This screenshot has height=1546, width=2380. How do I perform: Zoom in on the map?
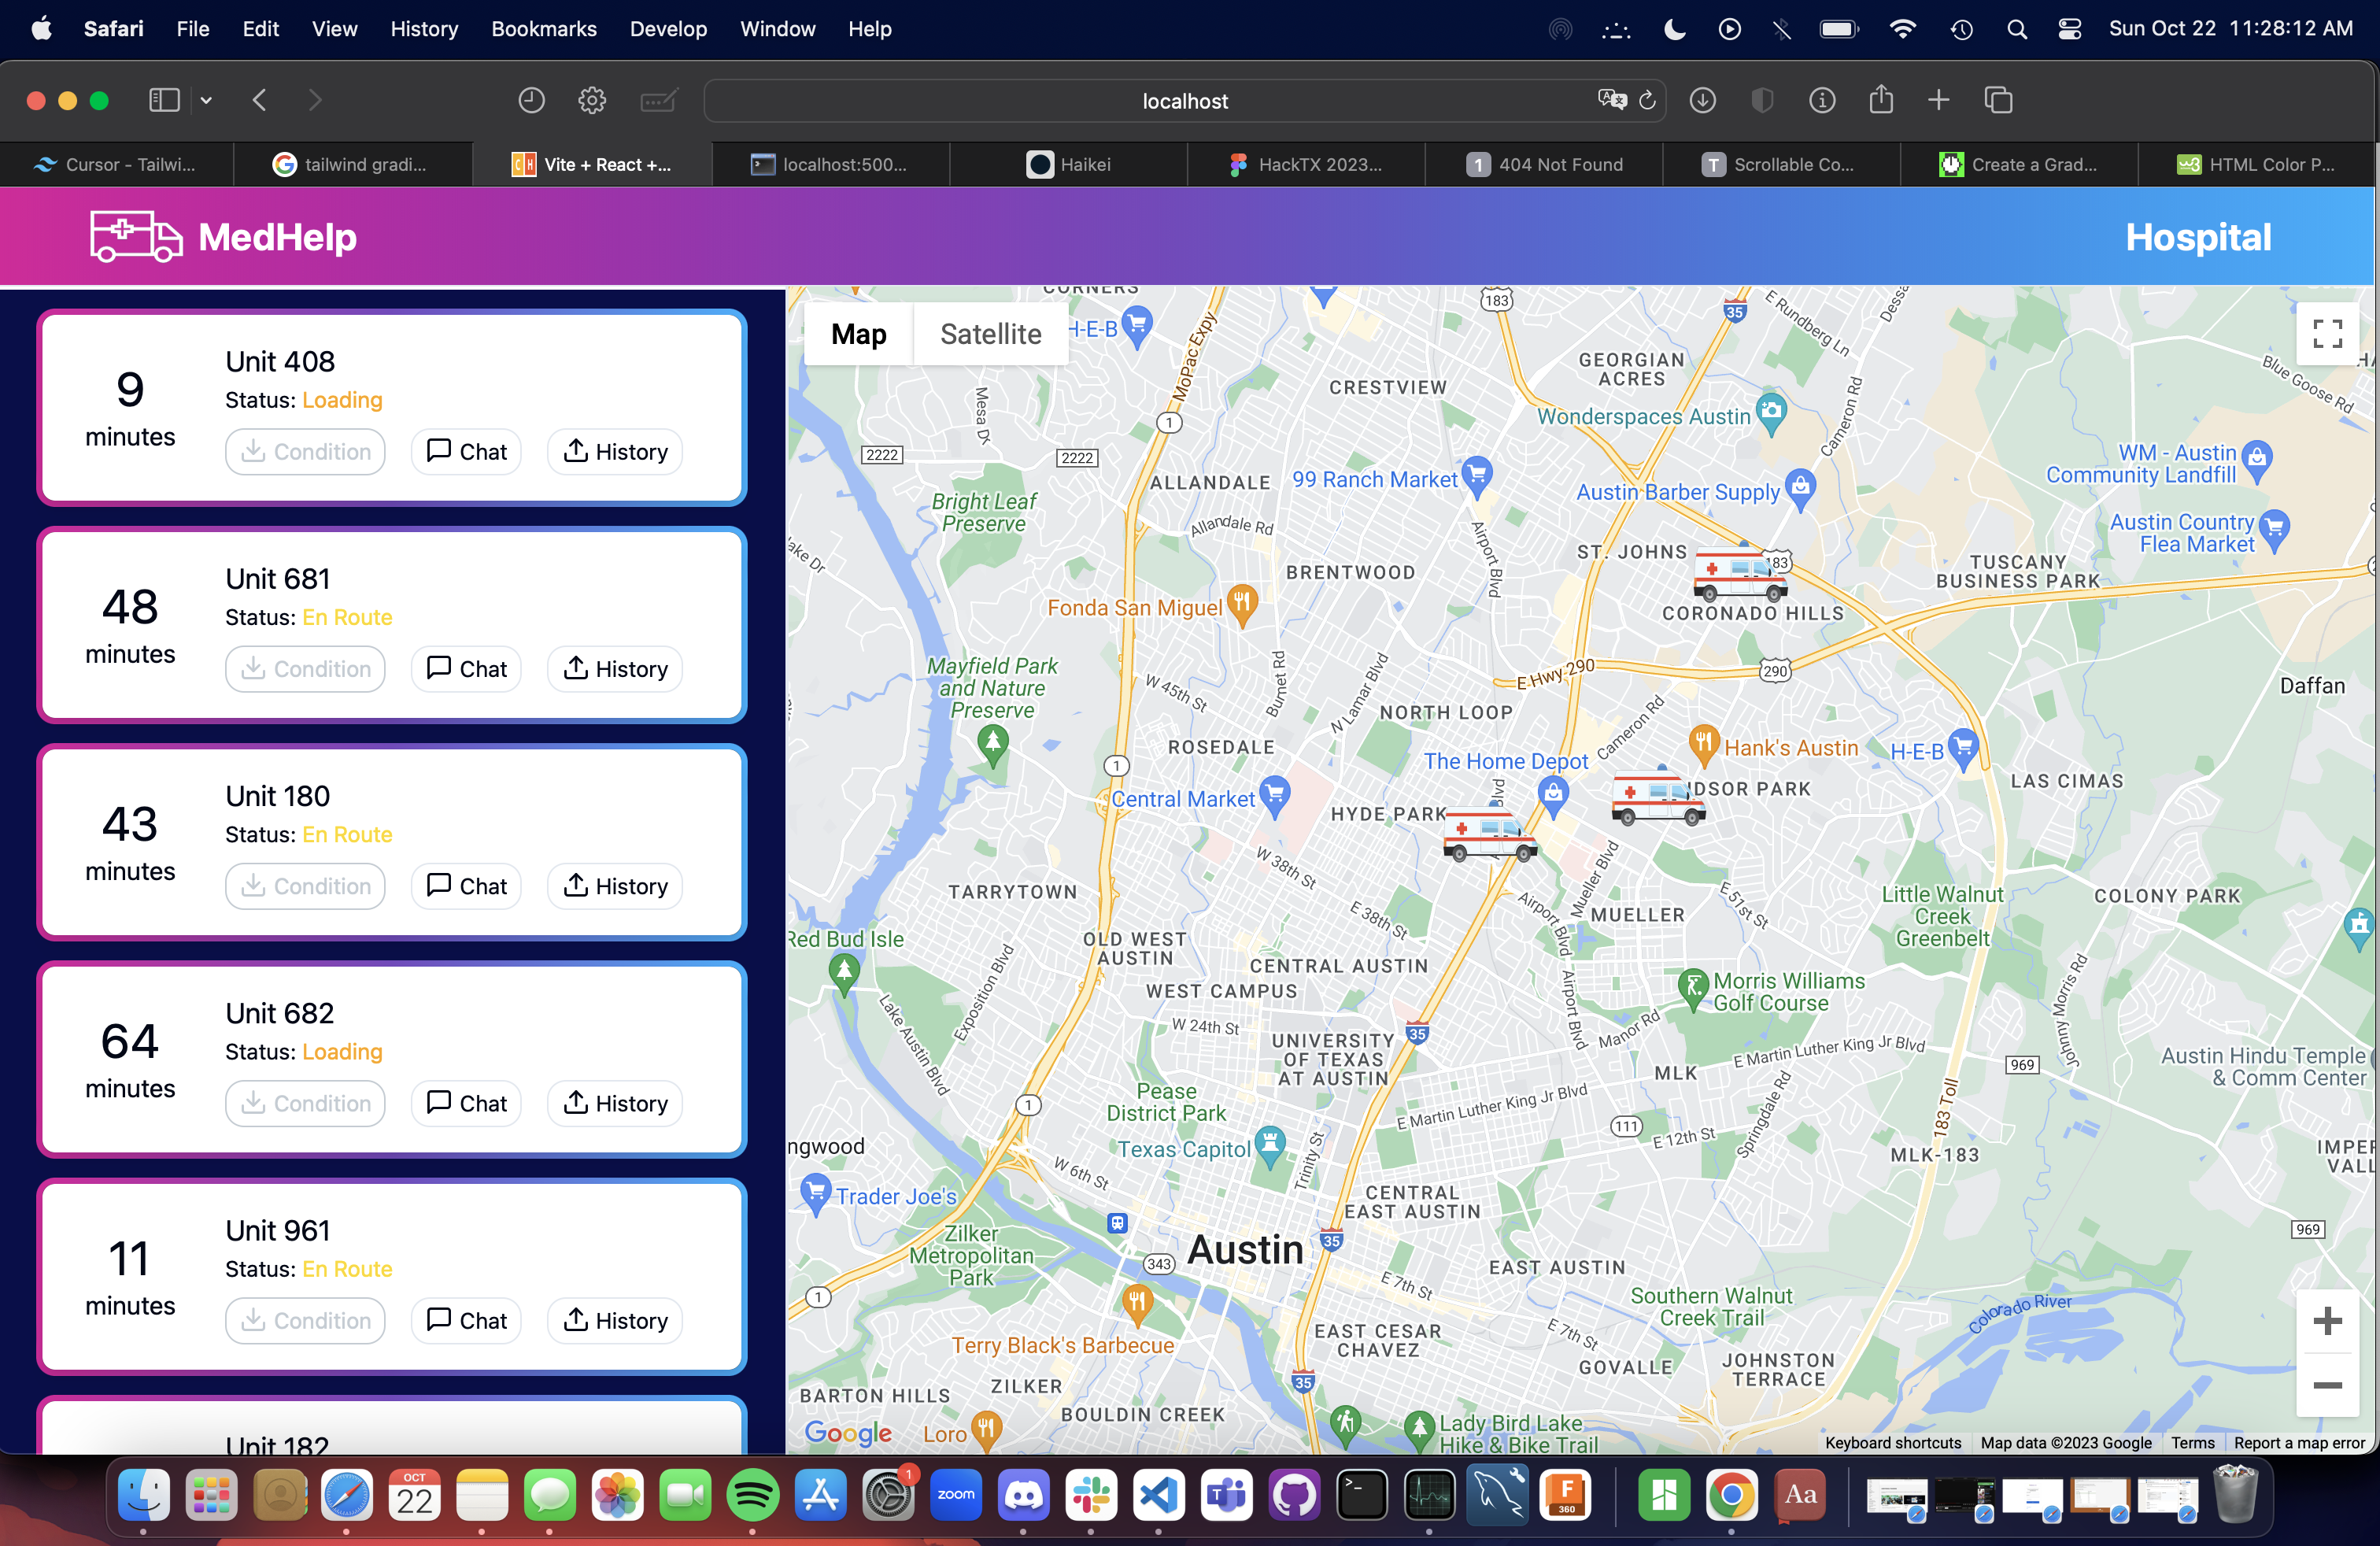pos(2327,1321)
